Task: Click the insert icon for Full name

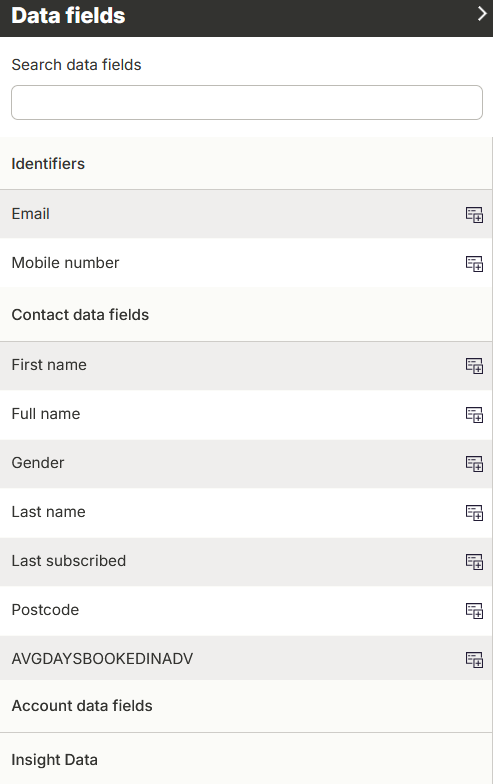Action: click(x=474, y=414)
